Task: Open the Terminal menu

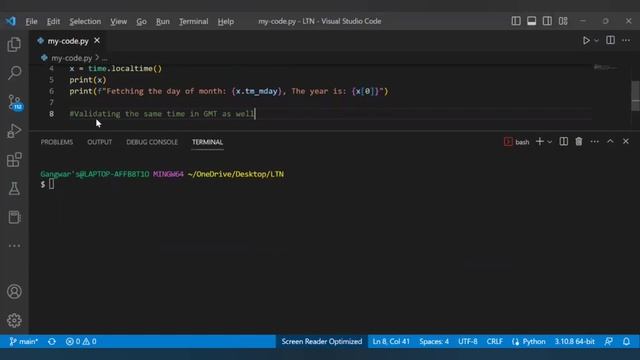Action: (193, 21)
